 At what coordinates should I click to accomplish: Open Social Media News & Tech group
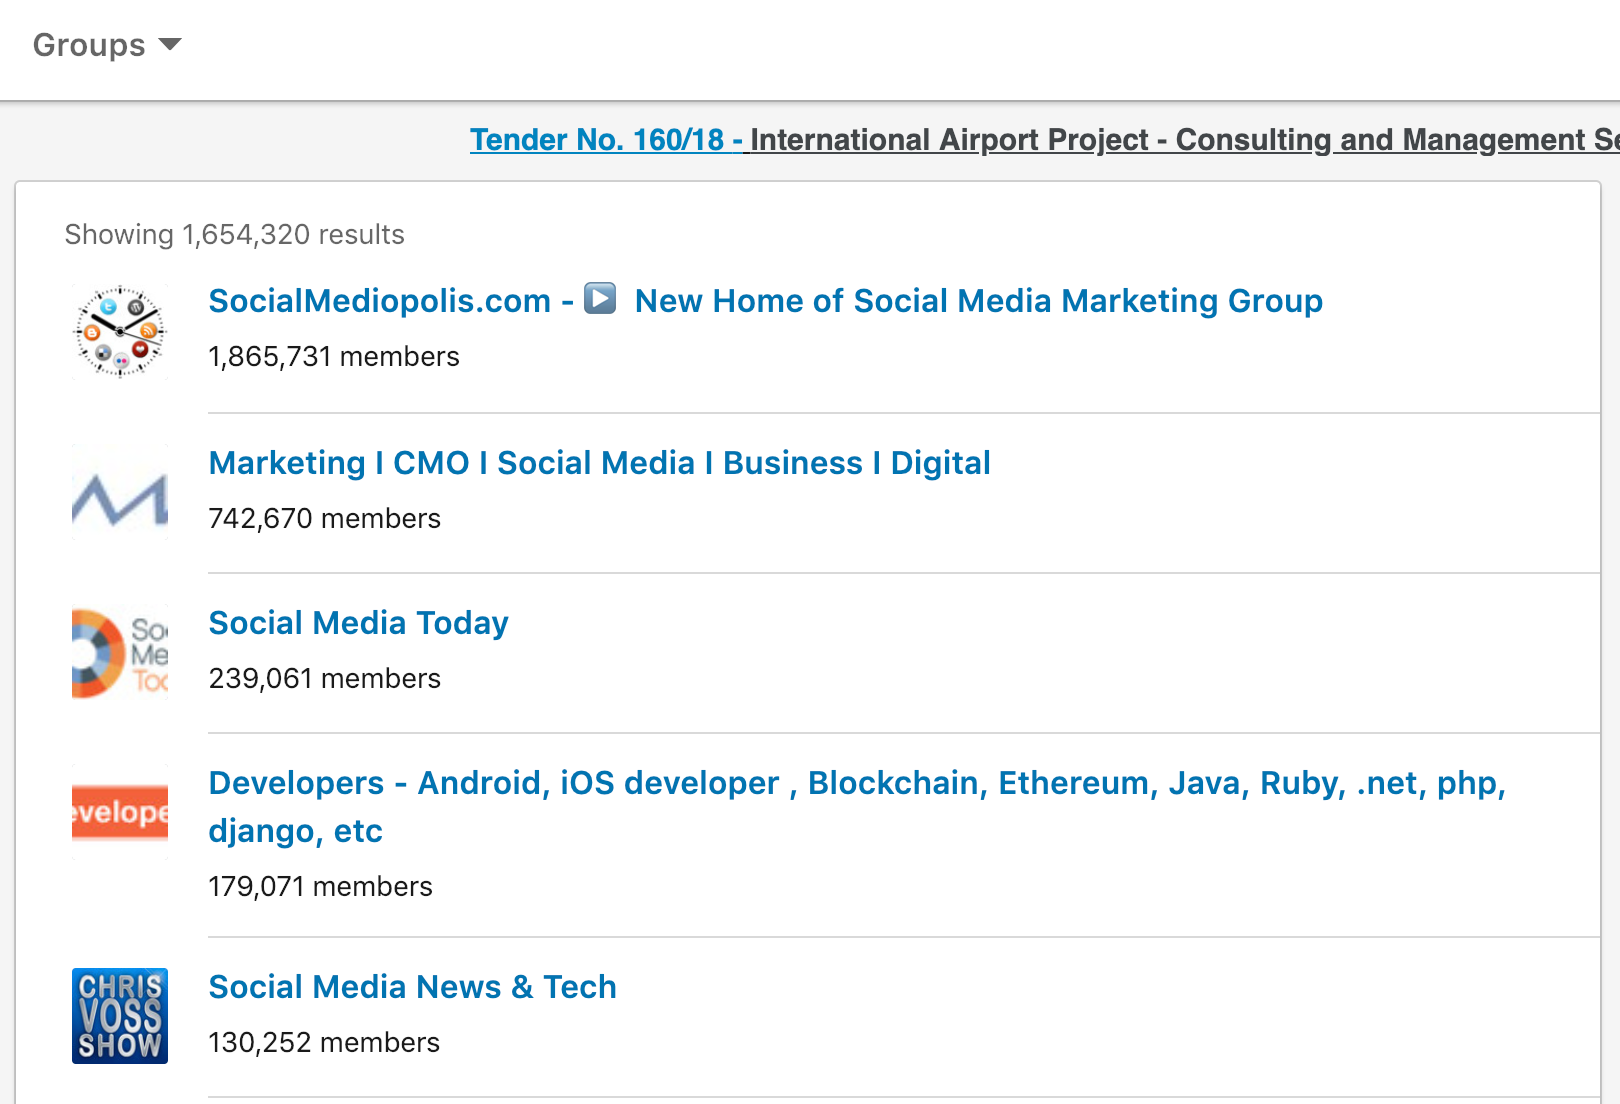coord(412,987)
